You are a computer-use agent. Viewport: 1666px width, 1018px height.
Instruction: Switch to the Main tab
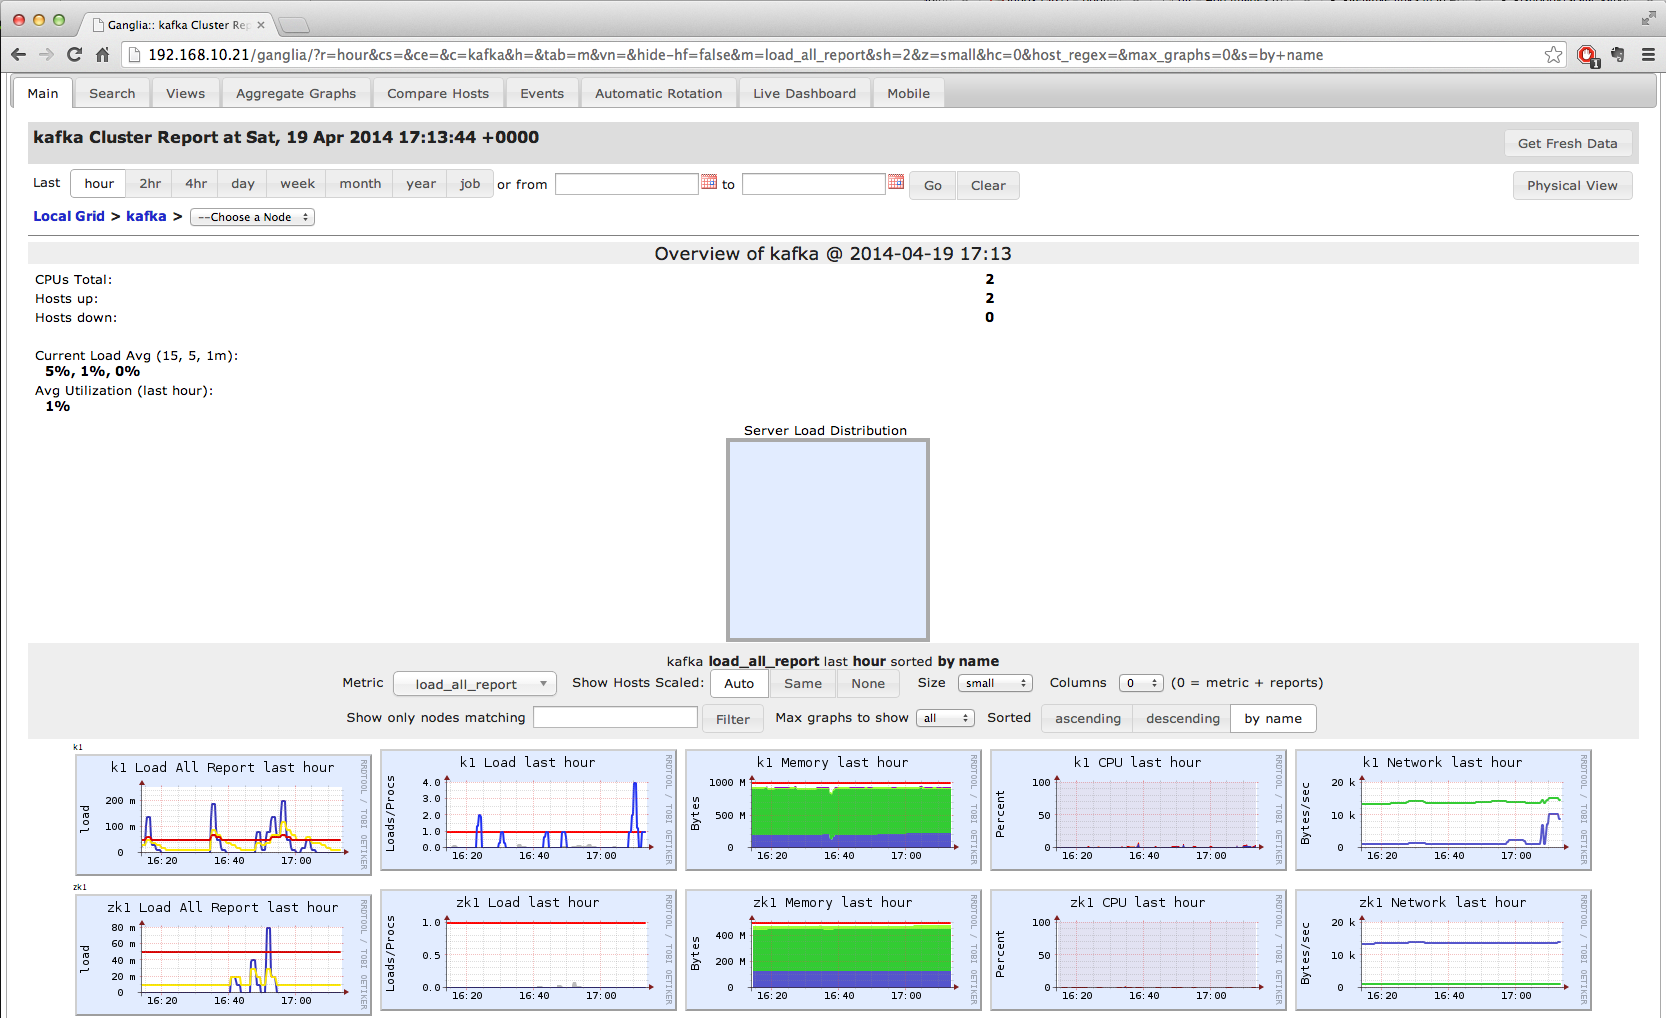[43, 93]
